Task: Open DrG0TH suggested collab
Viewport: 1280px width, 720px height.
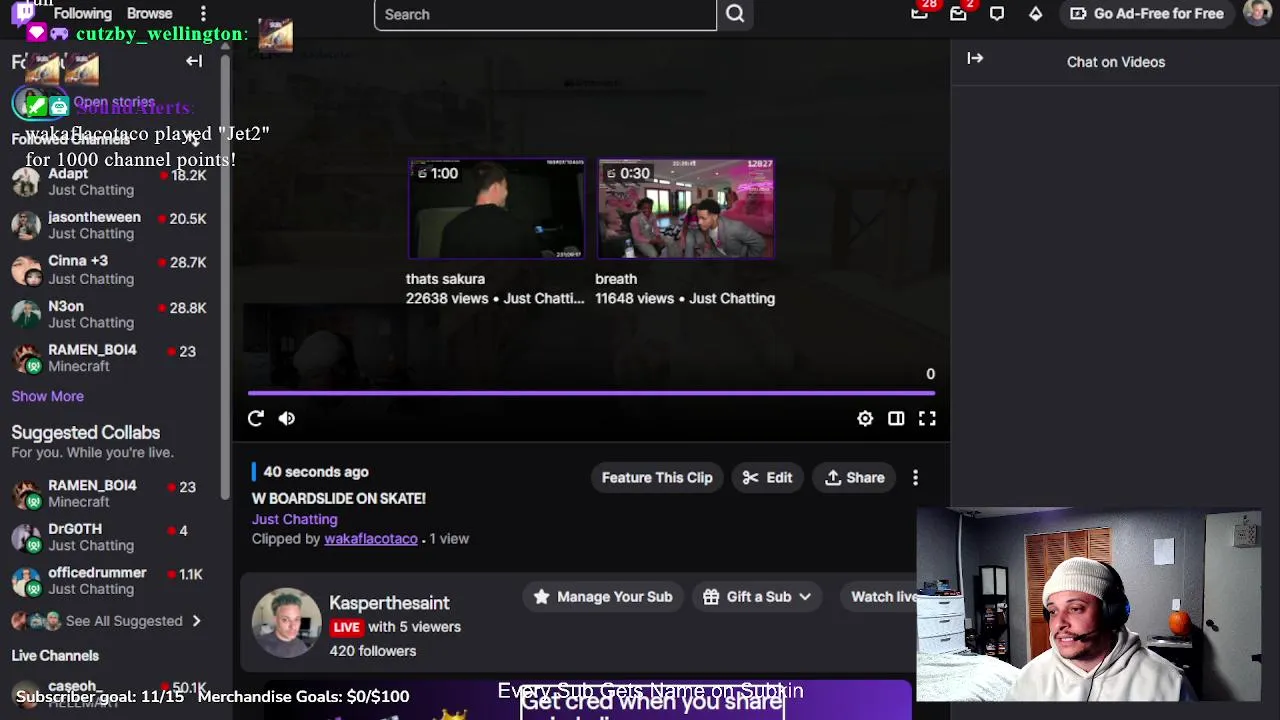Action: 110,537
